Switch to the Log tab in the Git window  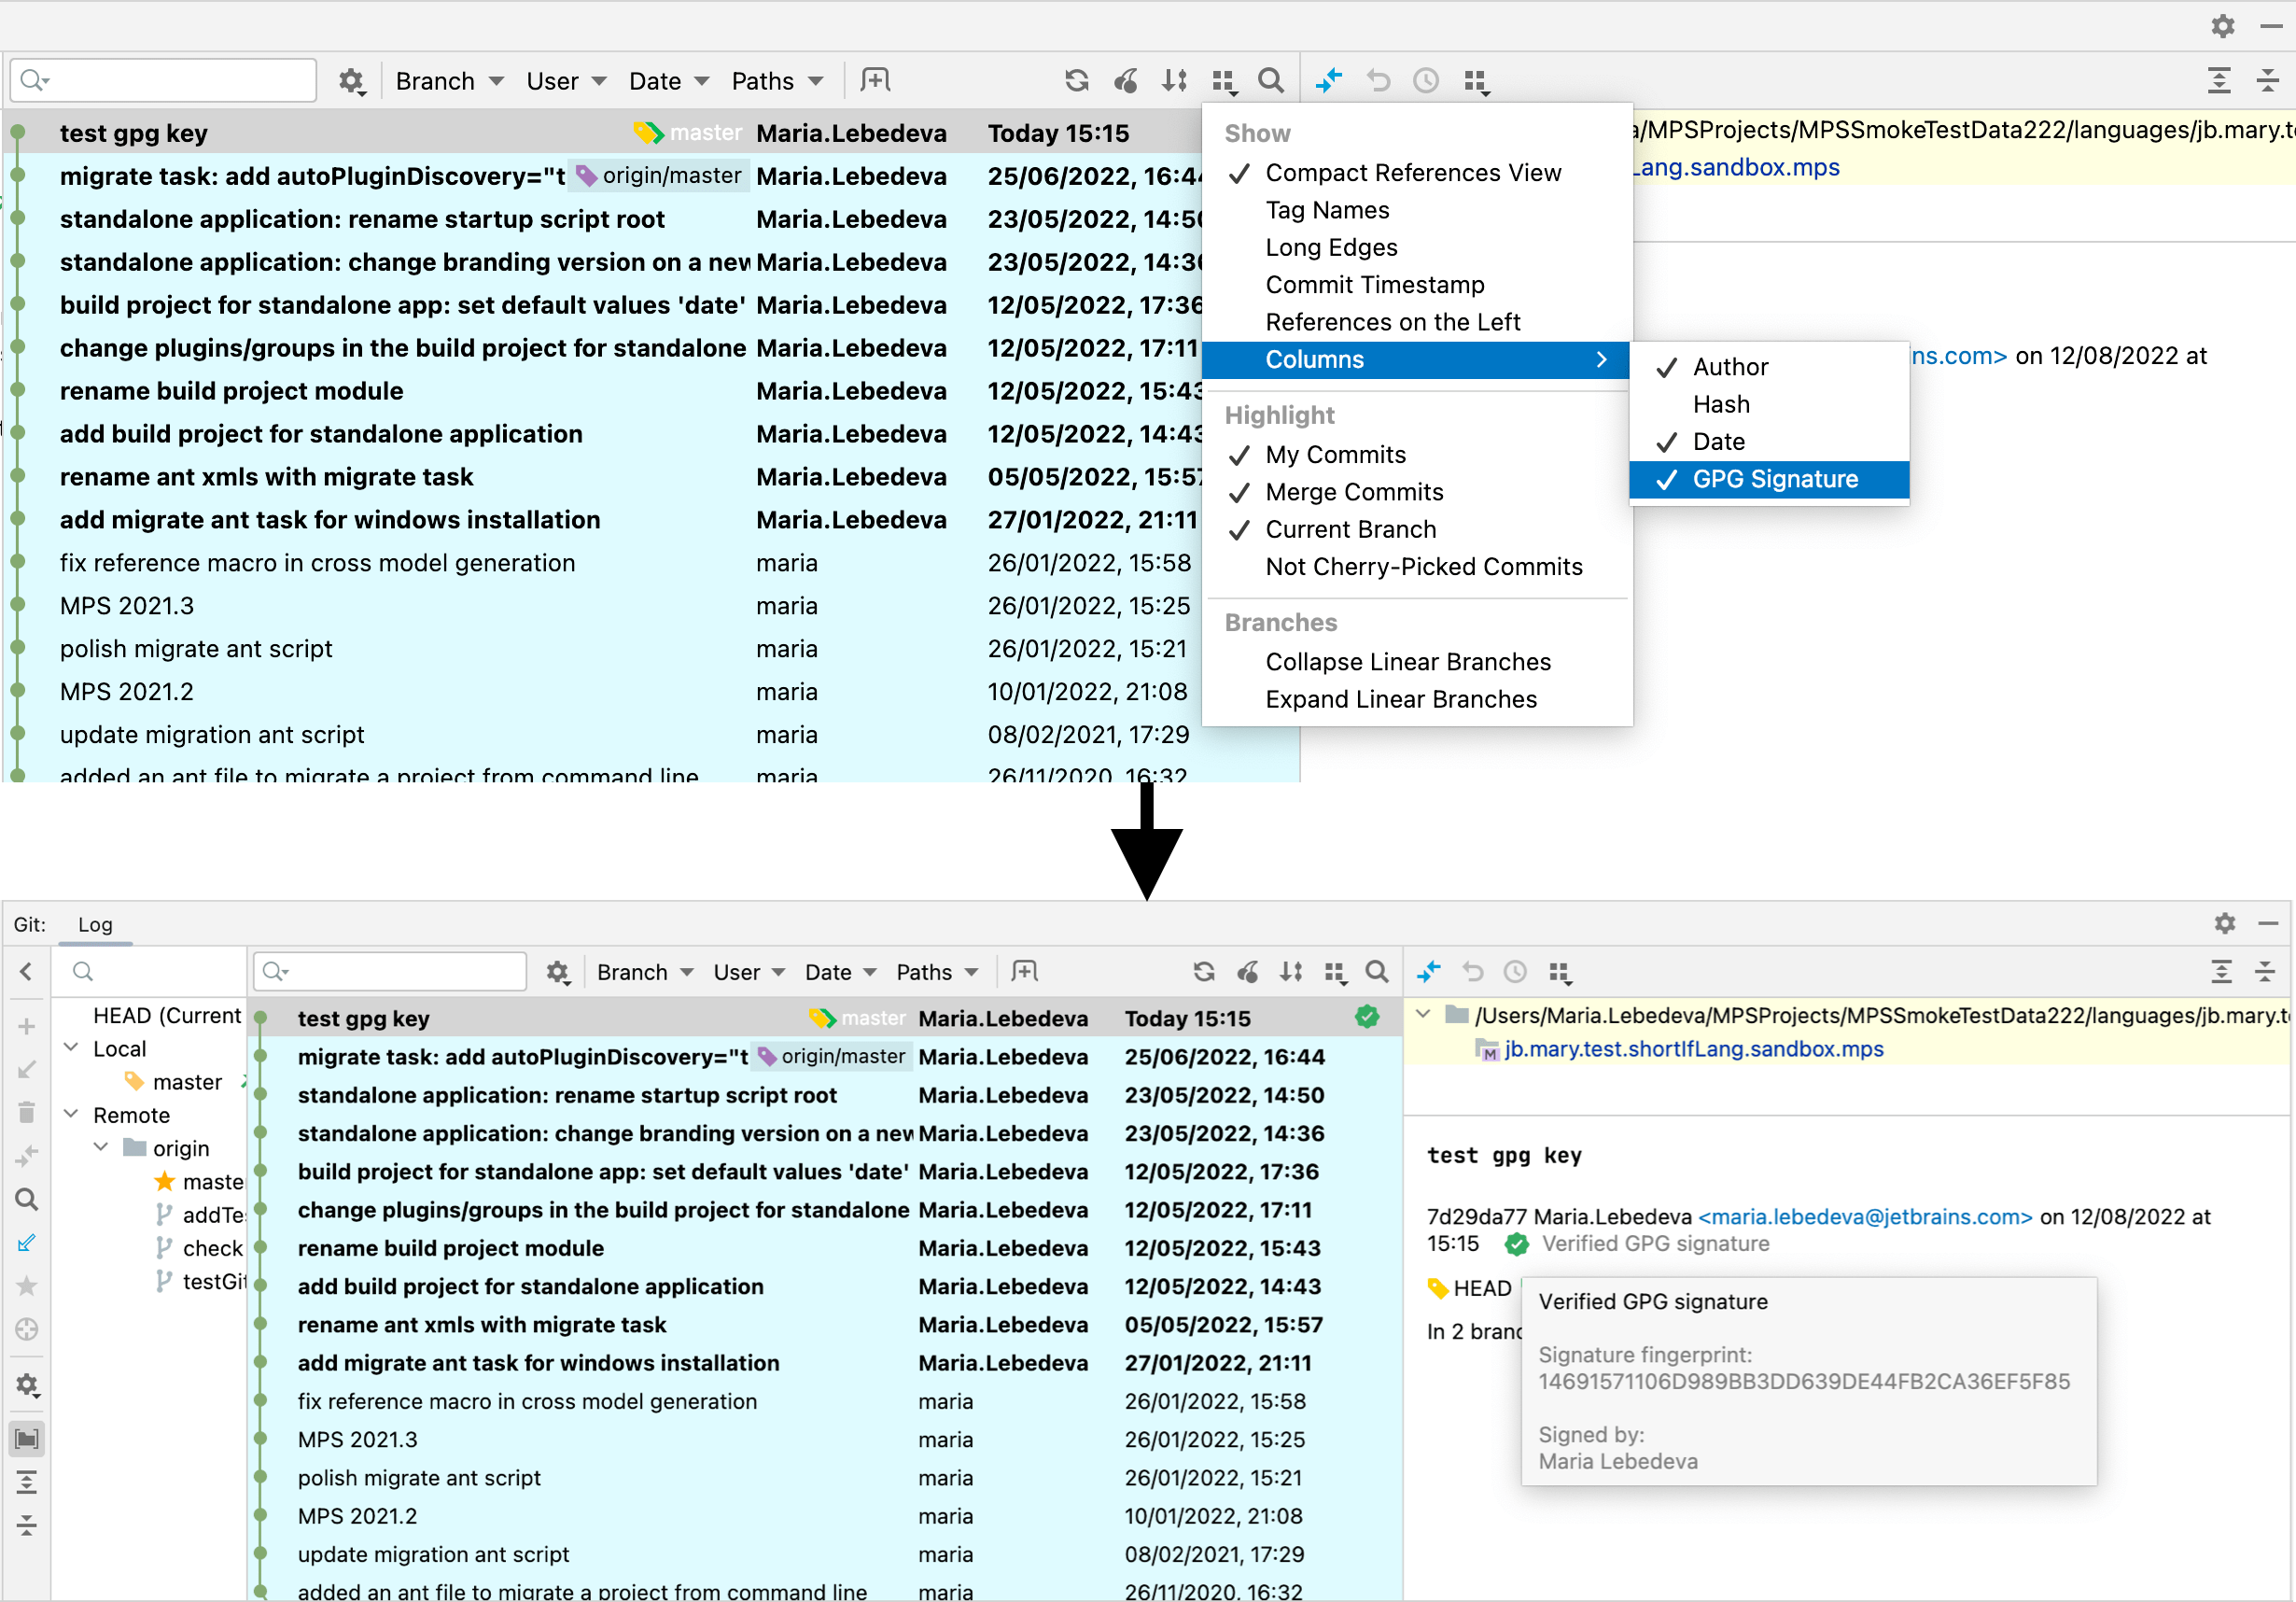[x=95, y=924]
